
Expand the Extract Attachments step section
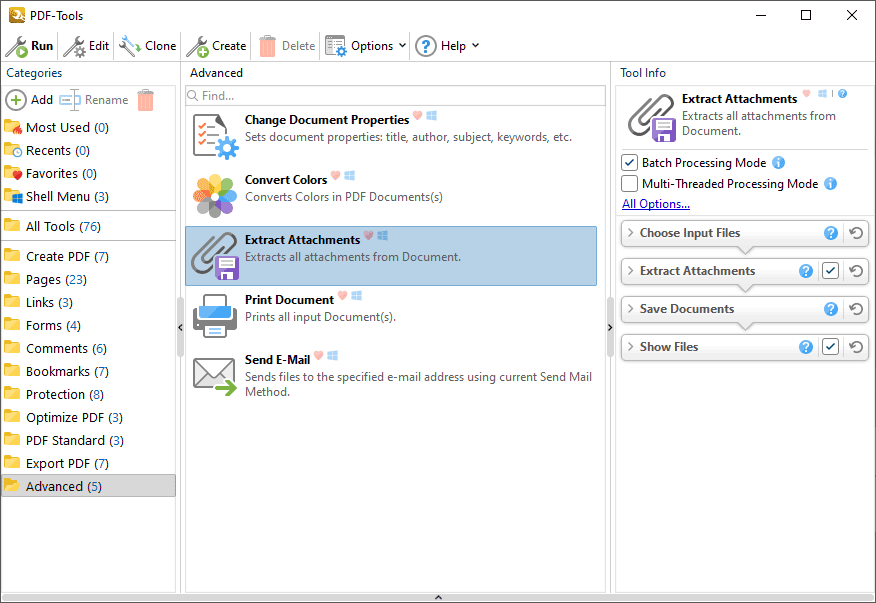pyautogui.click(x=631, y=271)
